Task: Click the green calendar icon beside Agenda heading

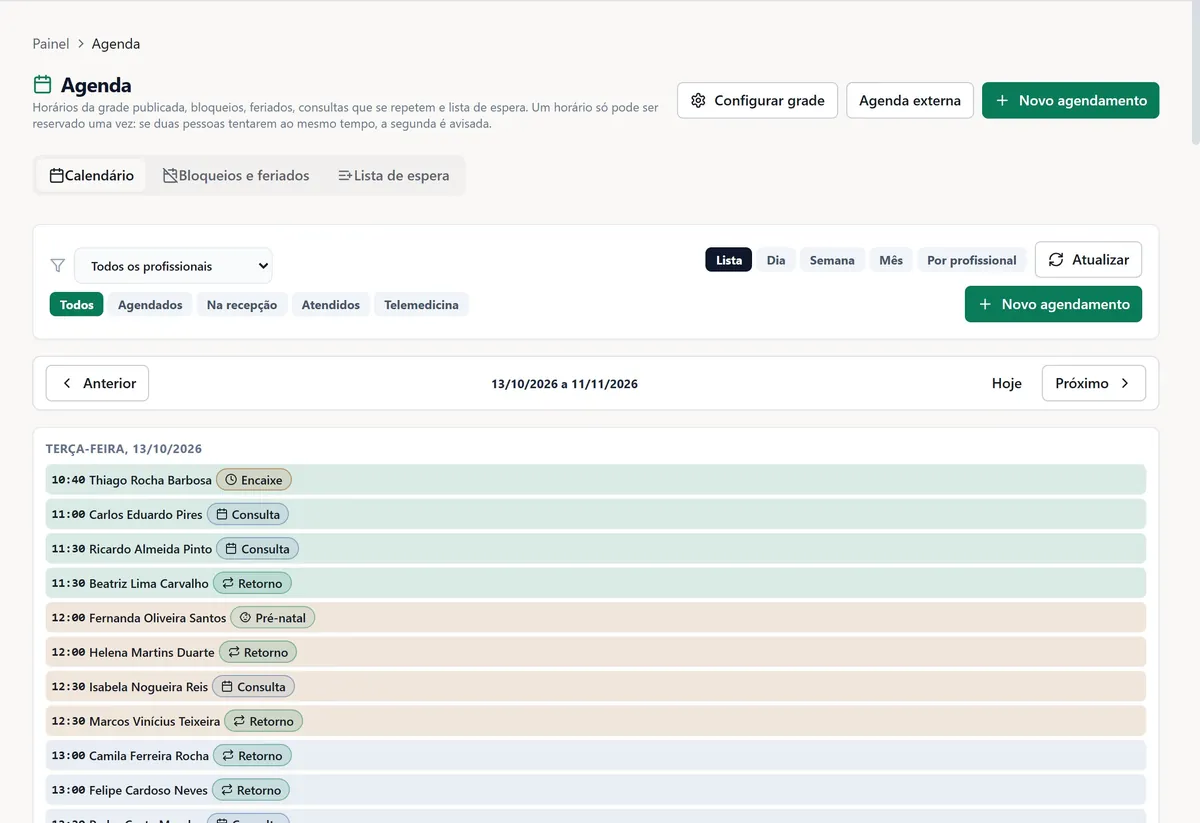Action: click(42, 85)
